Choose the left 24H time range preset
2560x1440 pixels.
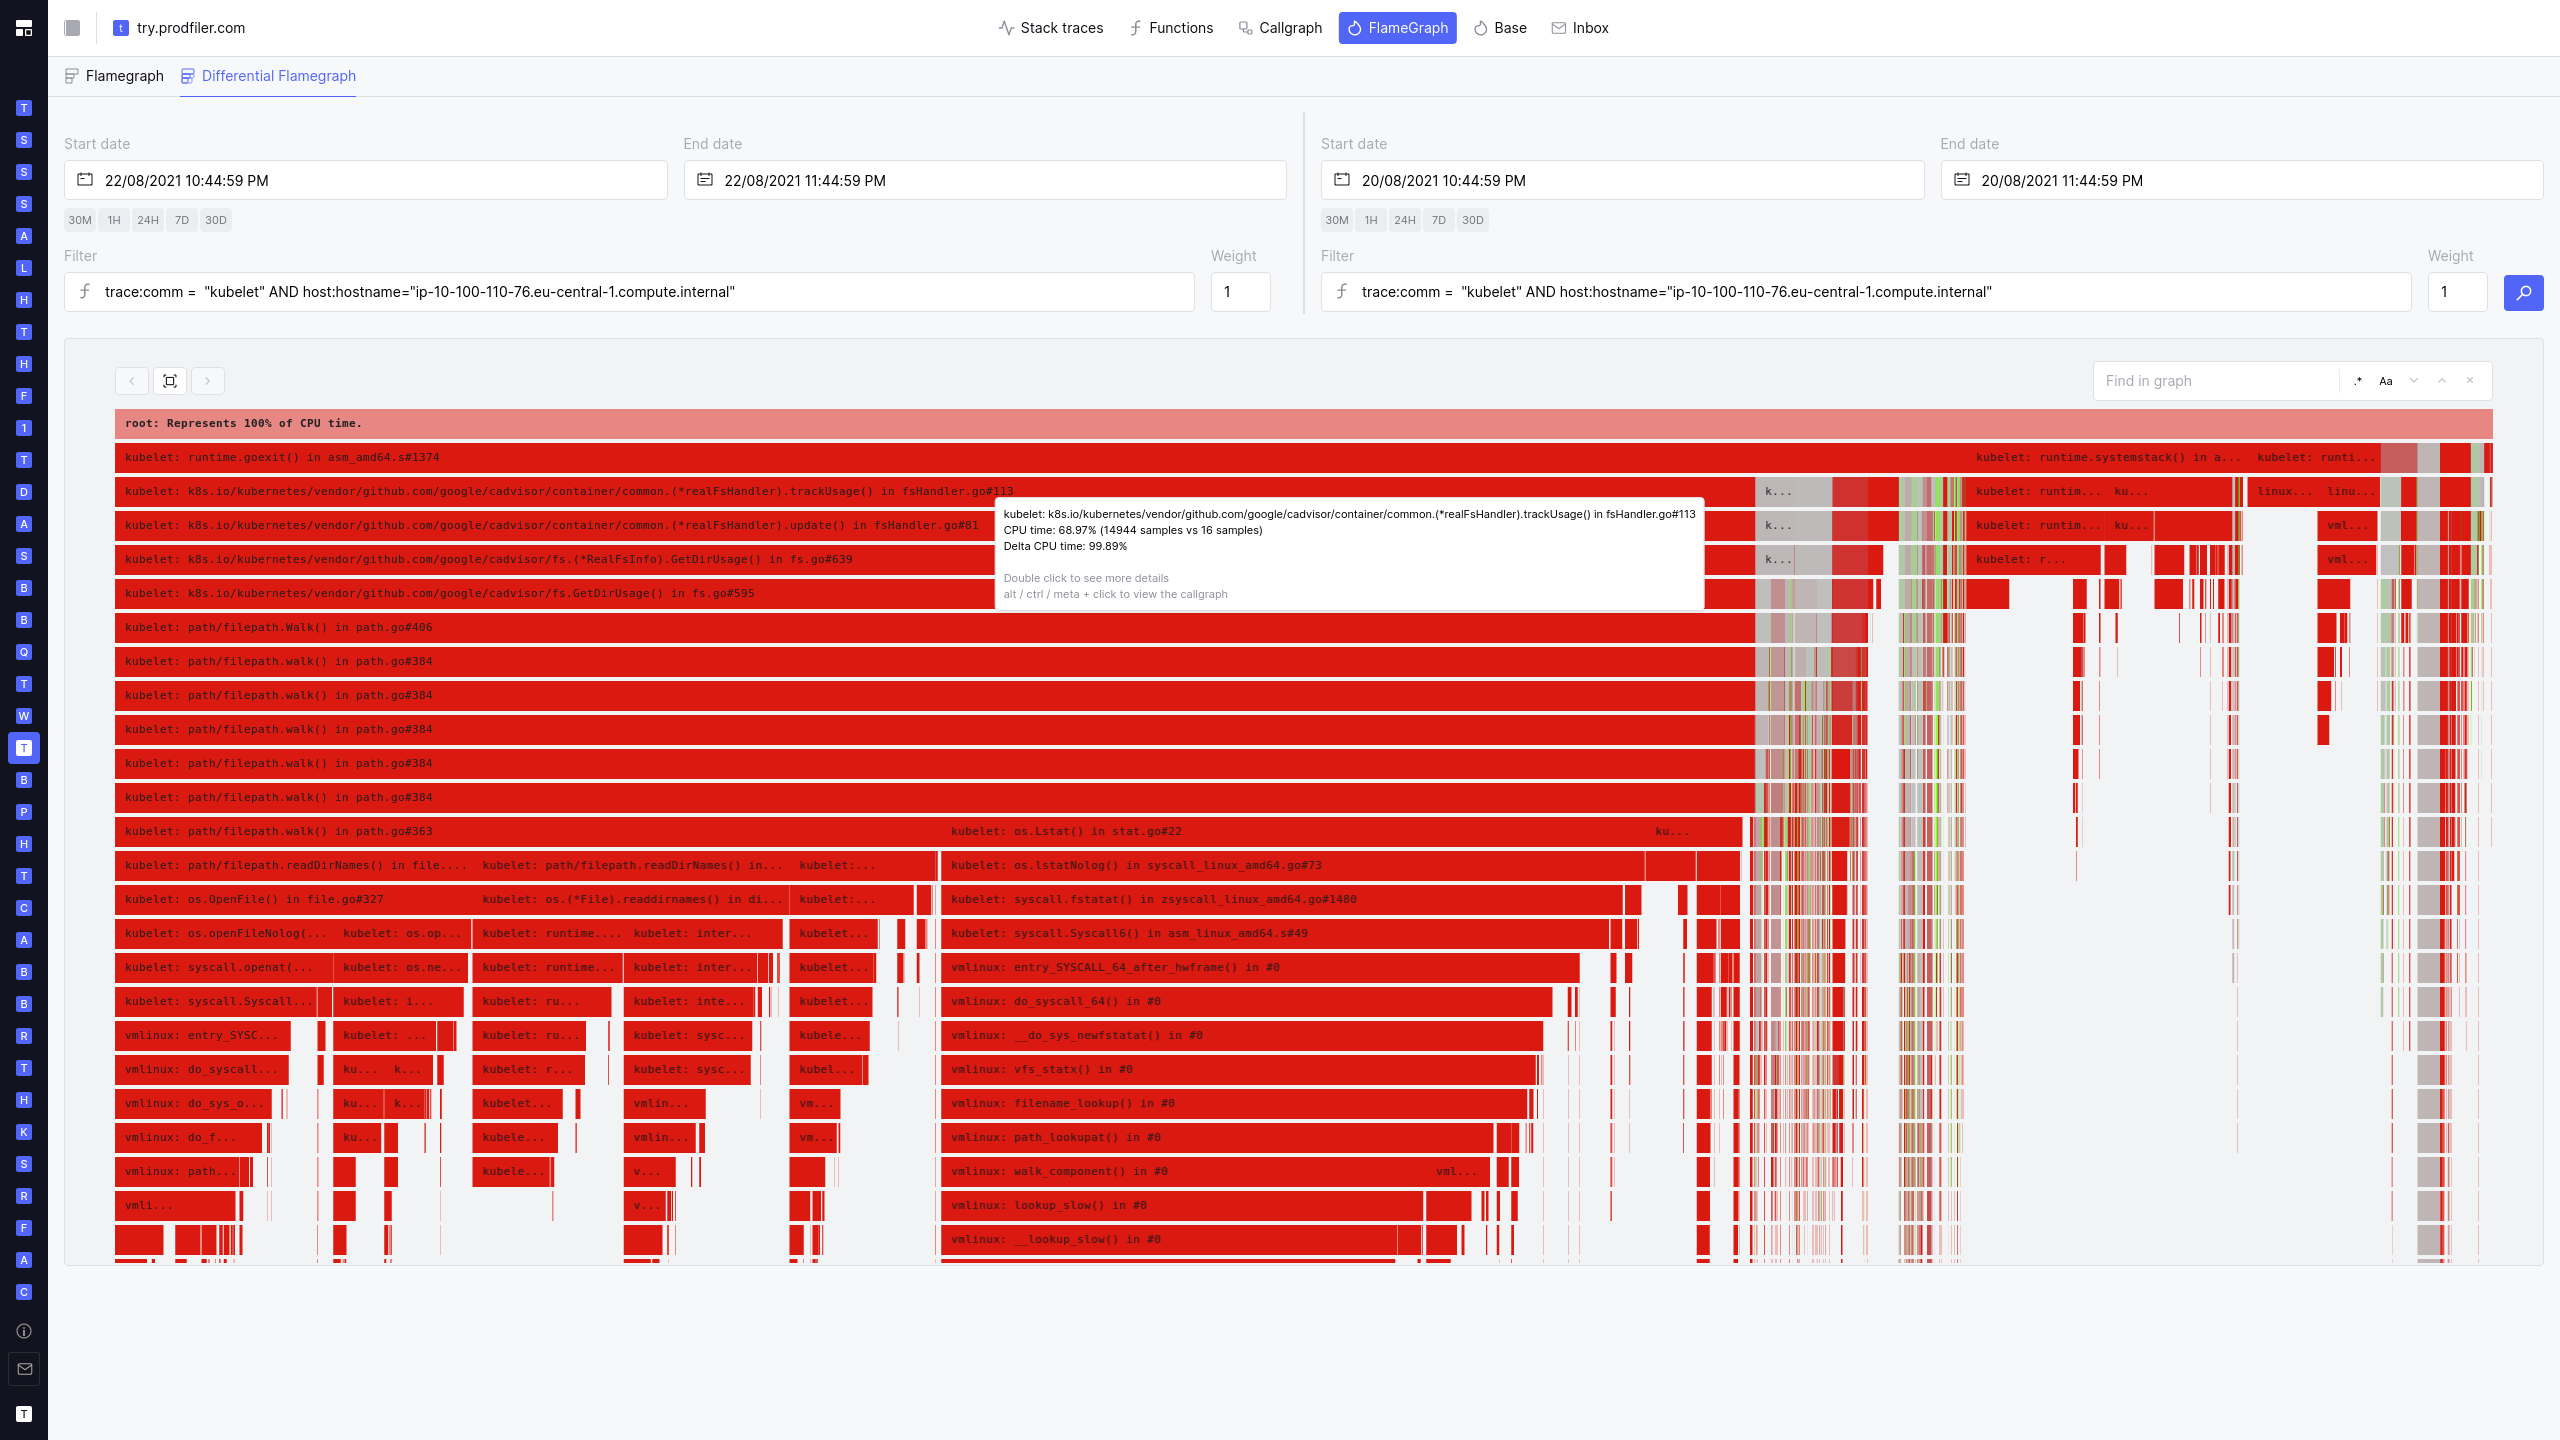tap(148, 220)
